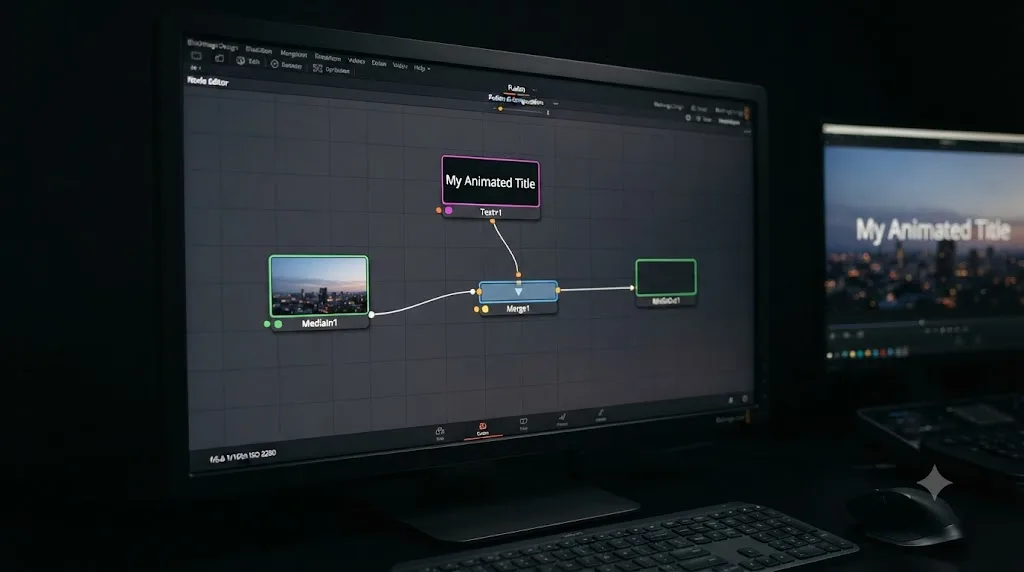The width and height of the screenshot is (1024, 572).
Task: Click the left green dot below MediaIn1
Action: coord(267,324)
